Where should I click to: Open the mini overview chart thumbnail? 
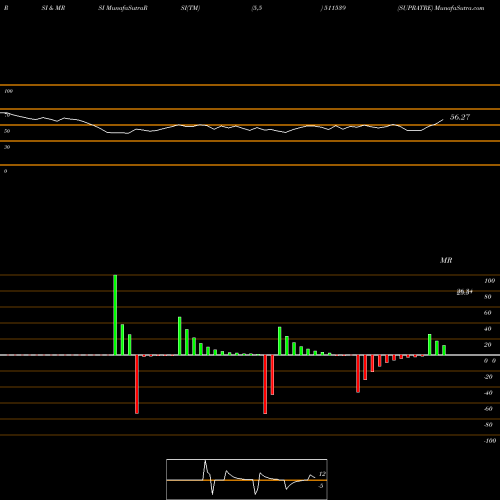pyautogui.click(x=247, y=479)
